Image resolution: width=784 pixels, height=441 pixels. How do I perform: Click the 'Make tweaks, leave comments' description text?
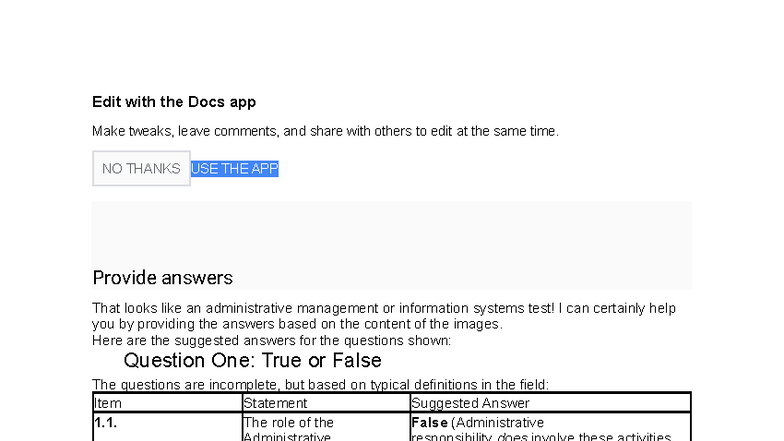[325, 132]
